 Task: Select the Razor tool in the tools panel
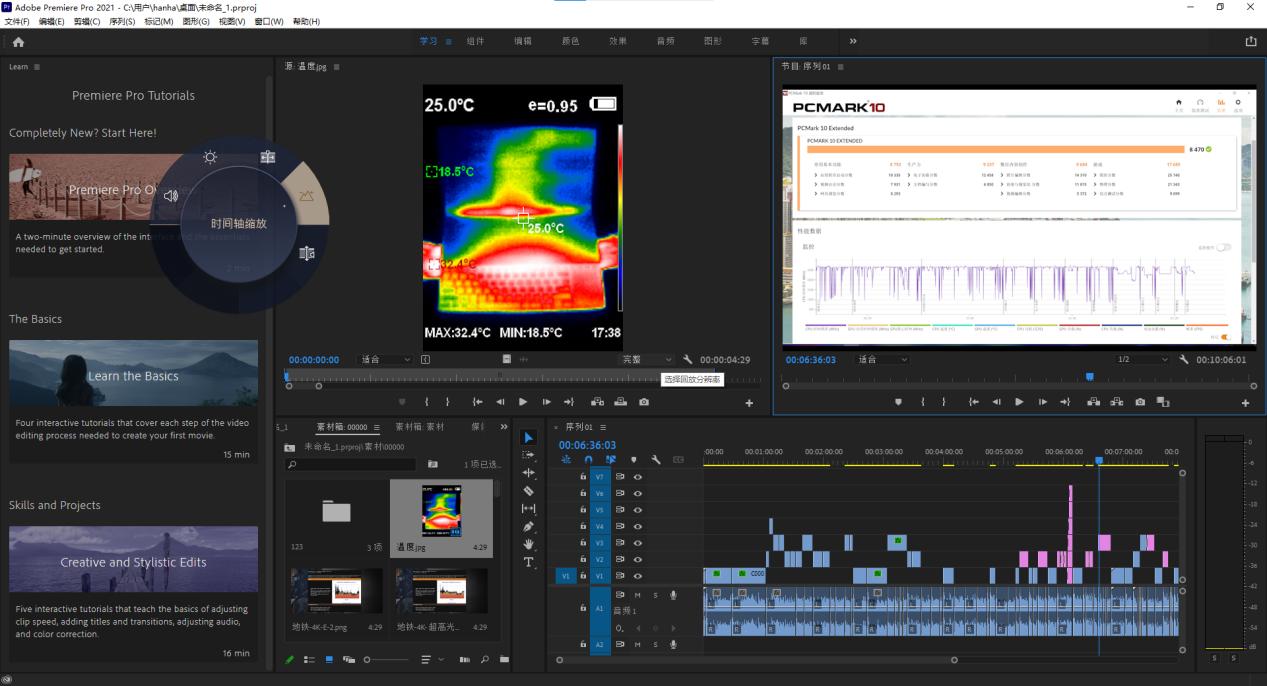(x=529, y=491)
